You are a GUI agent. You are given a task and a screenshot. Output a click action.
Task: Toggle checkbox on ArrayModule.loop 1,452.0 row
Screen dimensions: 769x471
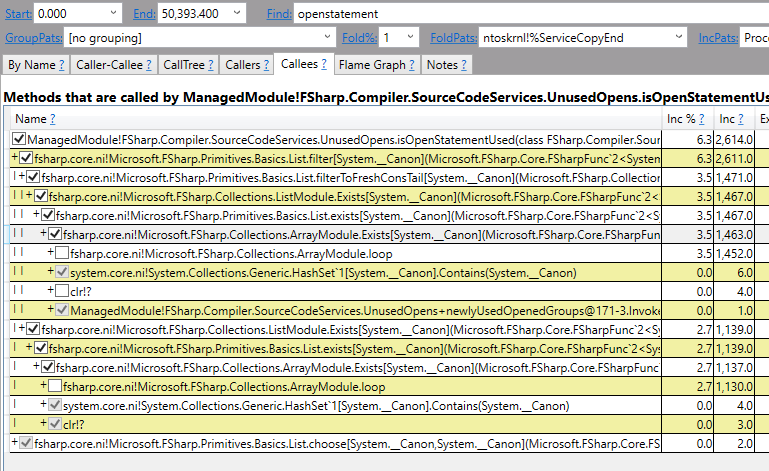pos(62,253)
